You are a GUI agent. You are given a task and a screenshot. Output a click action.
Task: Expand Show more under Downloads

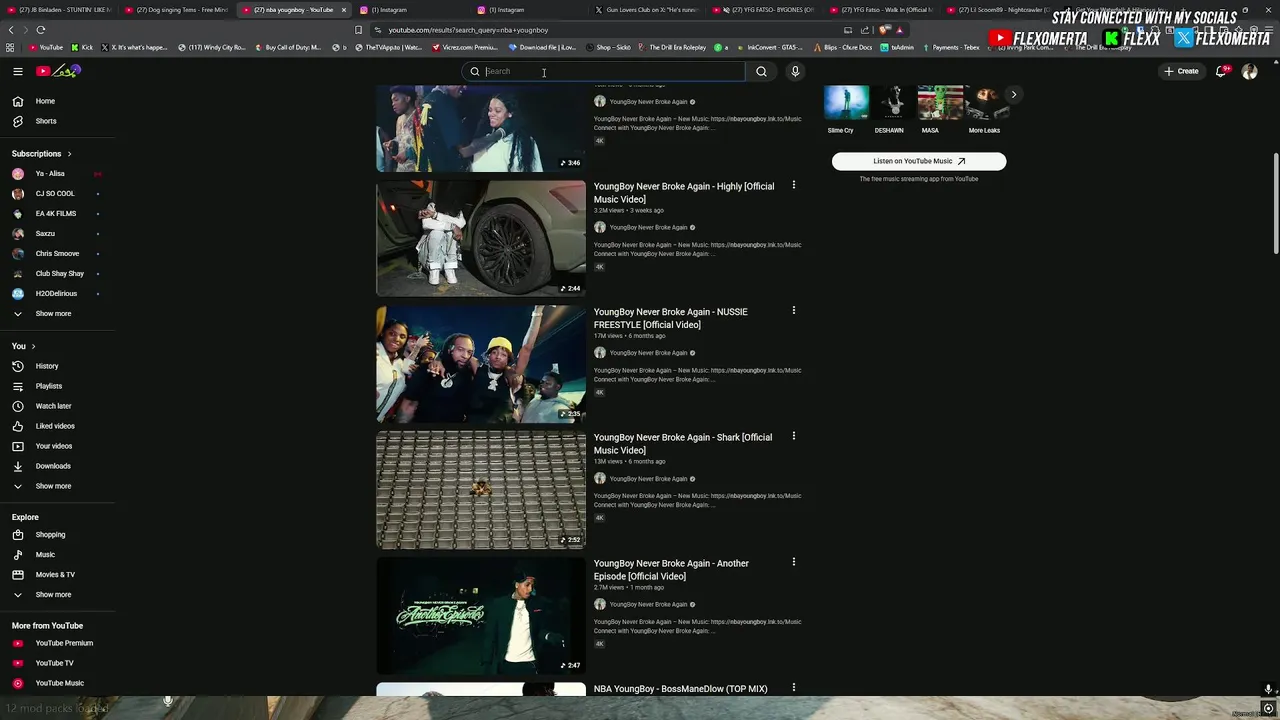point(58,486)
